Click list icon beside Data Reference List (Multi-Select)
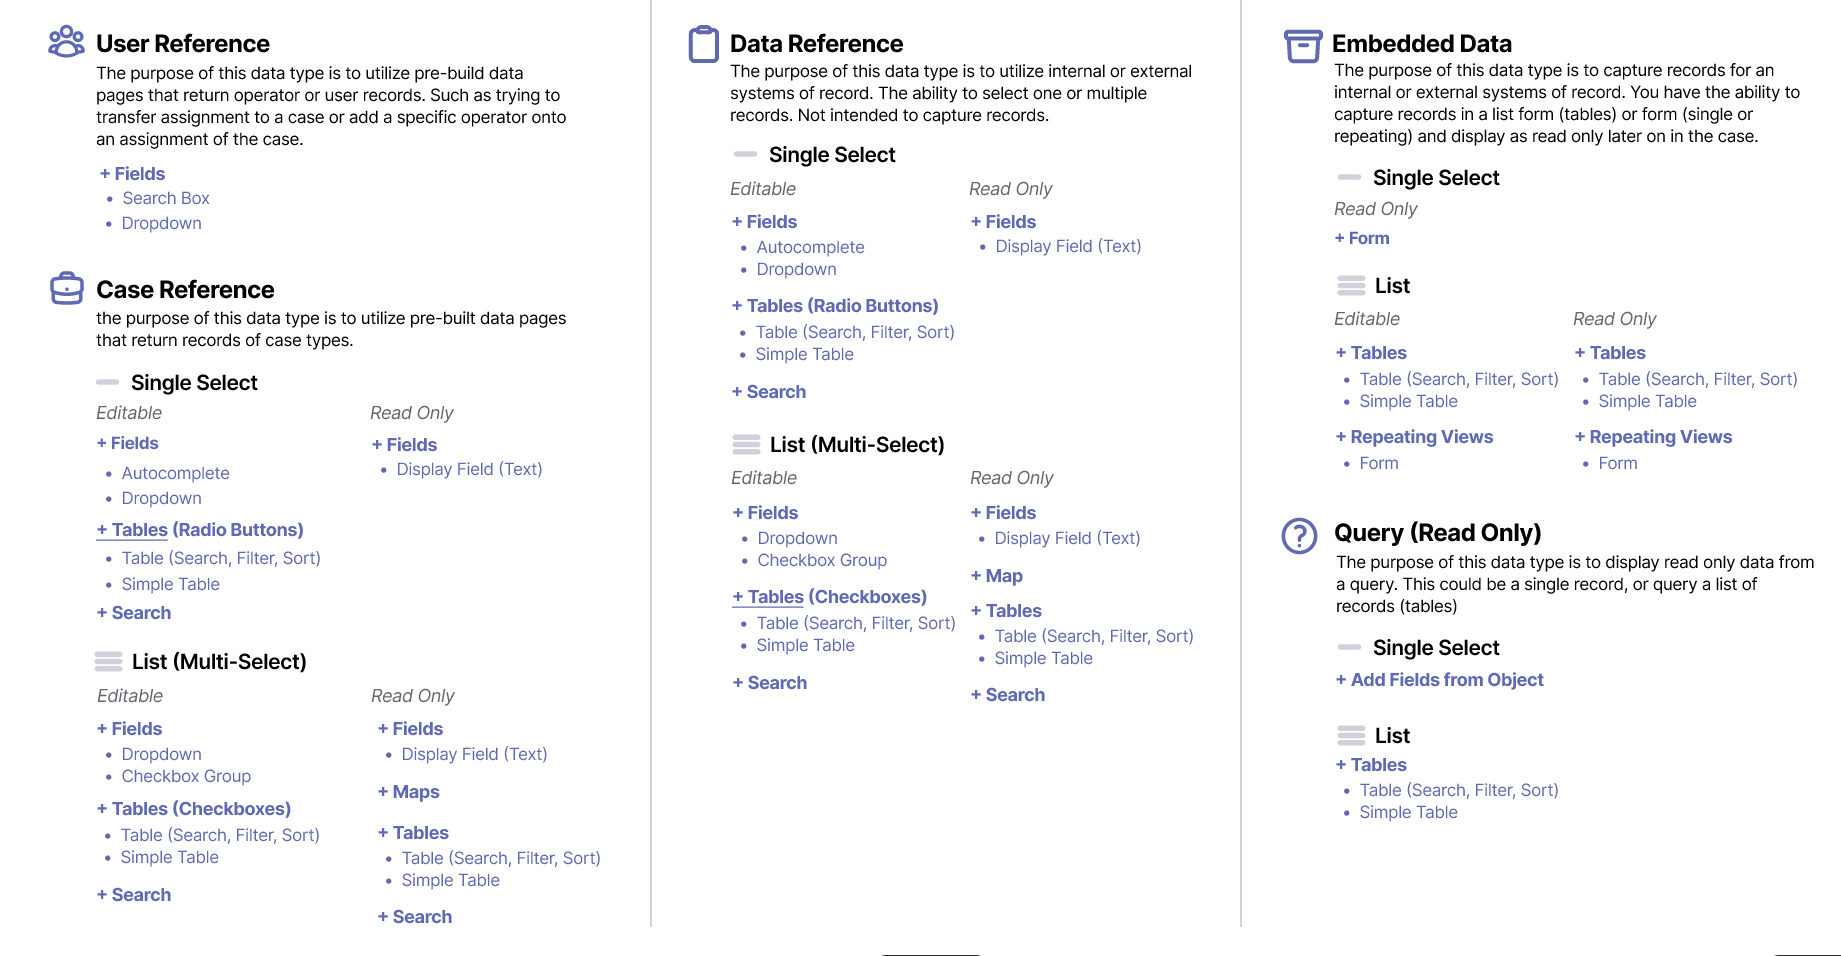The height and width of the screenshot is (956, 1841). [x=746, y=444]
